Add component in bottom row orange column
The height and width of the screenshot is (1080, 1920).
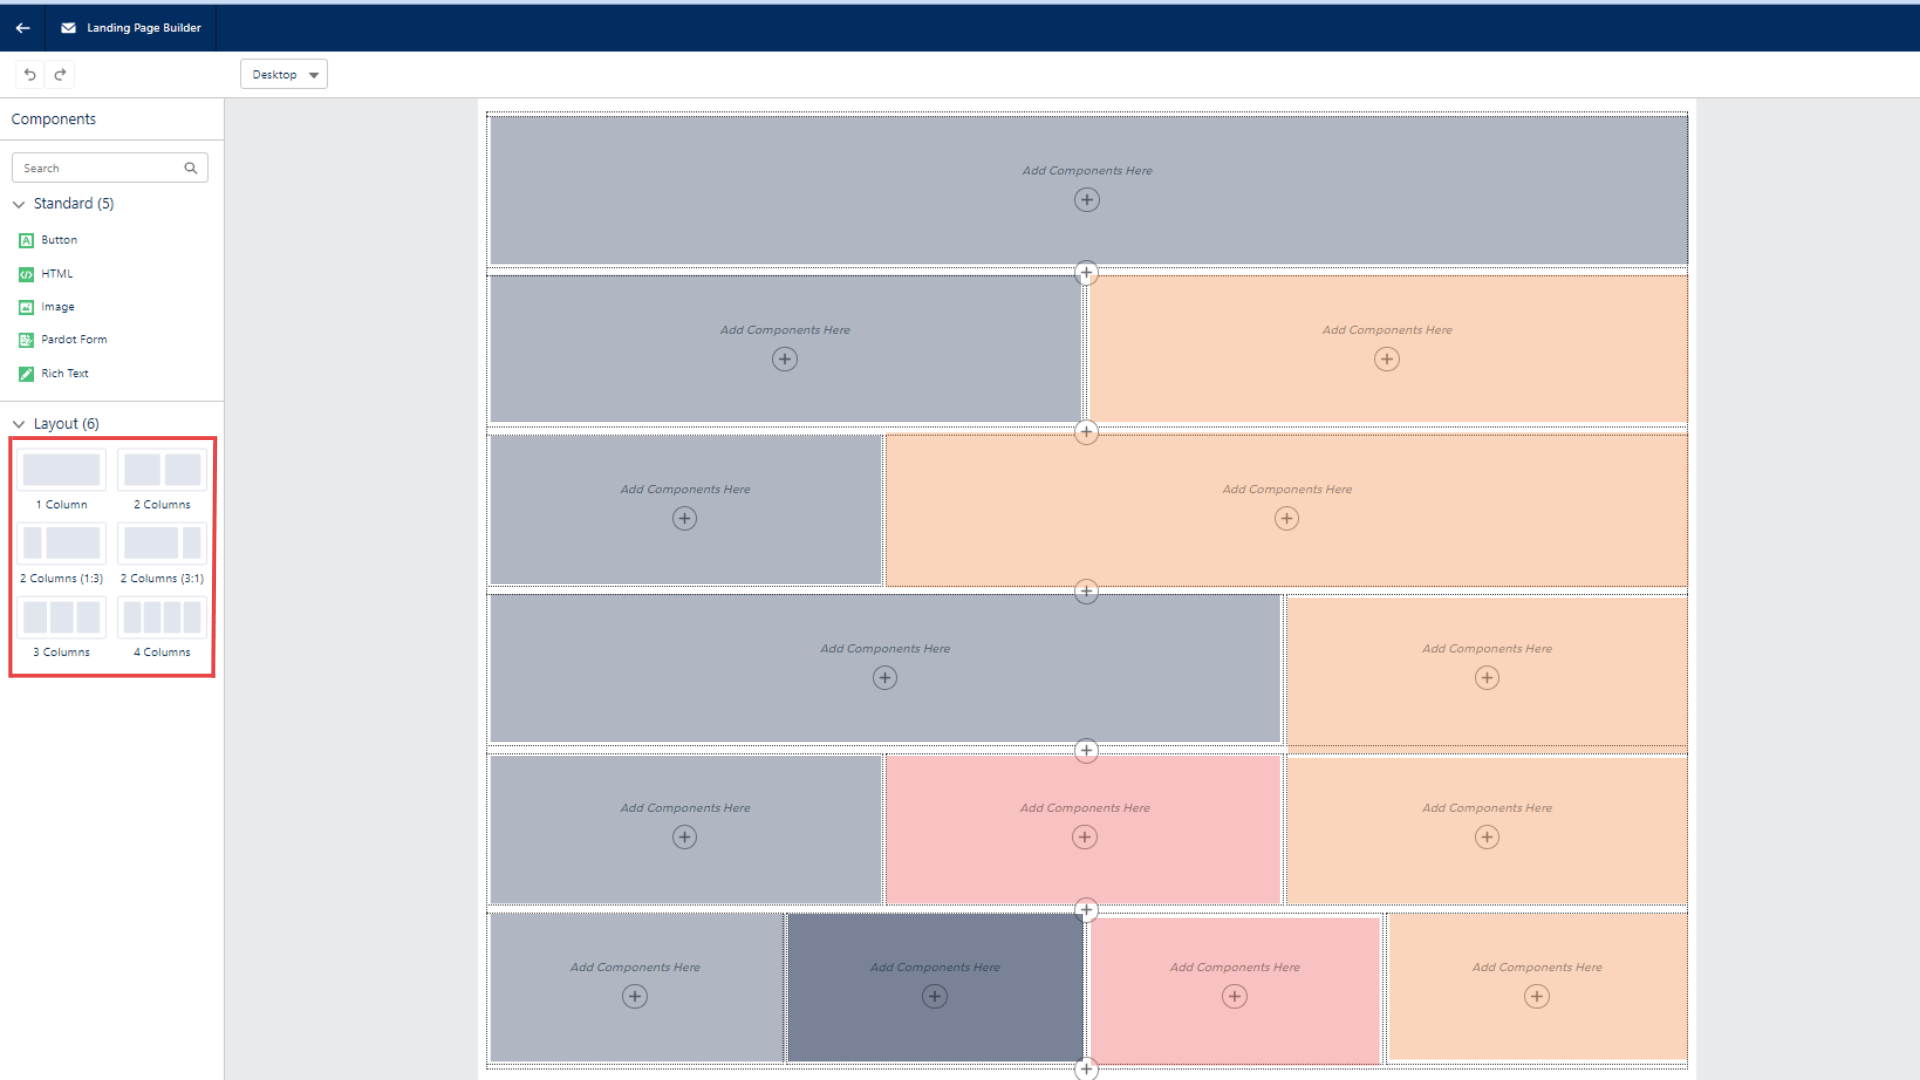point(1537,996)
